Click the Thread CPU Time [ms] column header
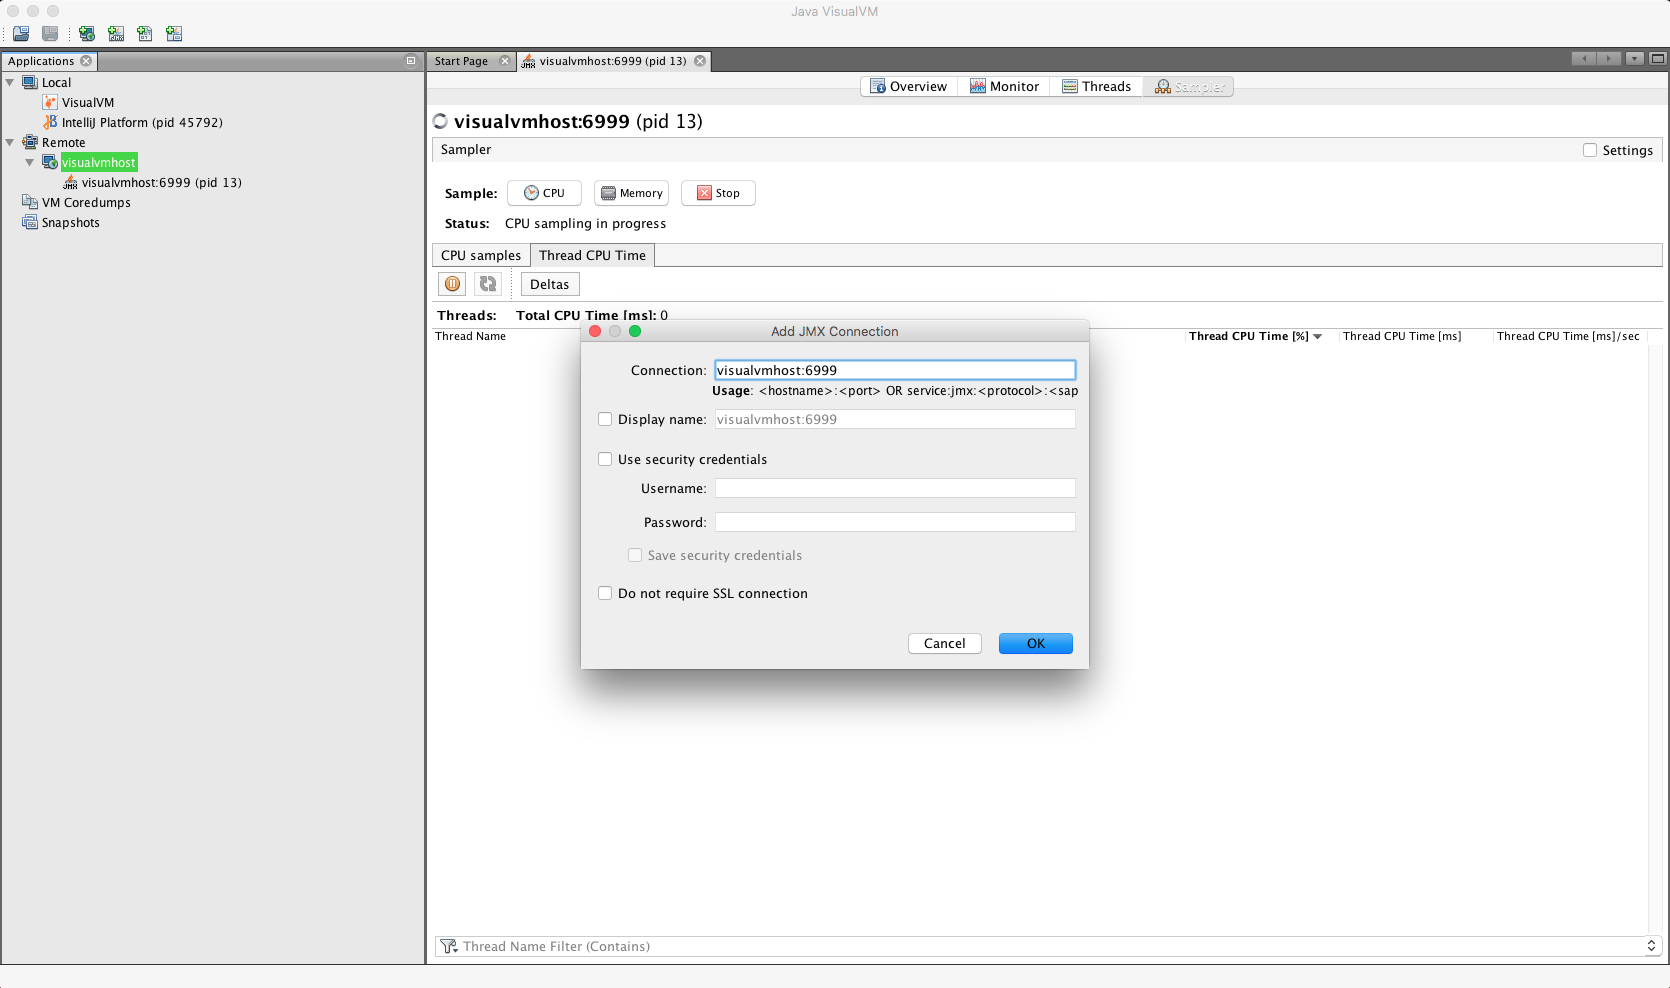1670x988 pixels. [x=1402, y=336]
